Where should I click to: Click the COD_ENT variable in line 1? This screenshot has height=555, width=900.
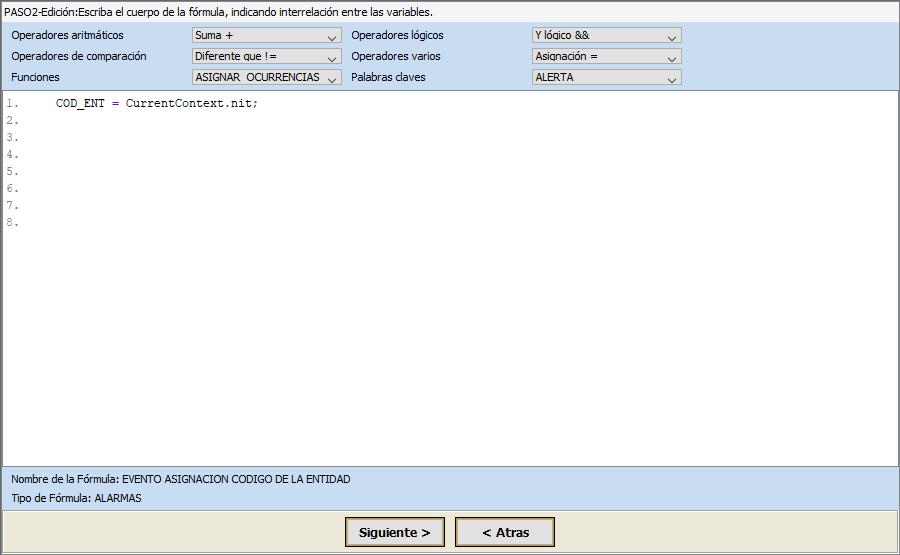click(x=80, y=104)
